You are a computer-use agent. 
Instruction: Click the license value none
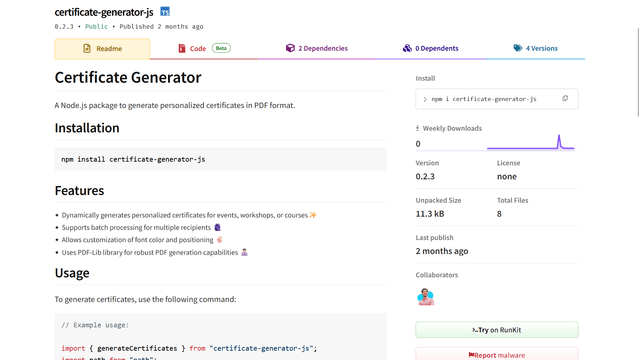click(x=507, y=177)
